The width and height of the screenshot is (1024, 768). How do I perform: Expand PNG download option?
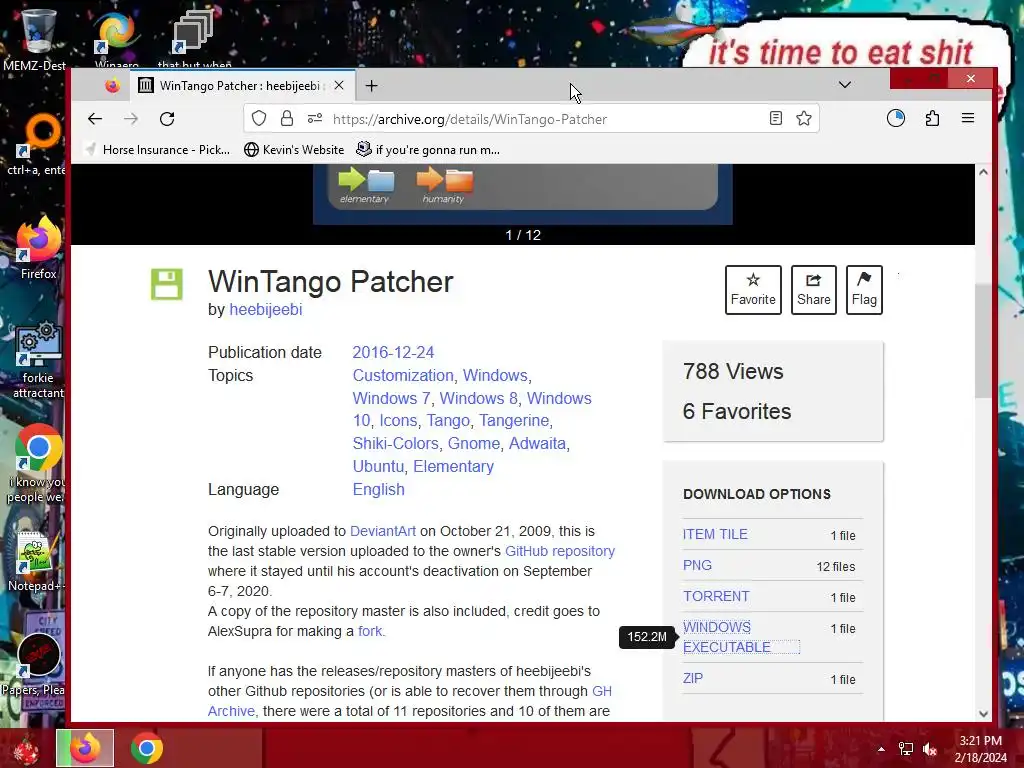coord(697,566)
